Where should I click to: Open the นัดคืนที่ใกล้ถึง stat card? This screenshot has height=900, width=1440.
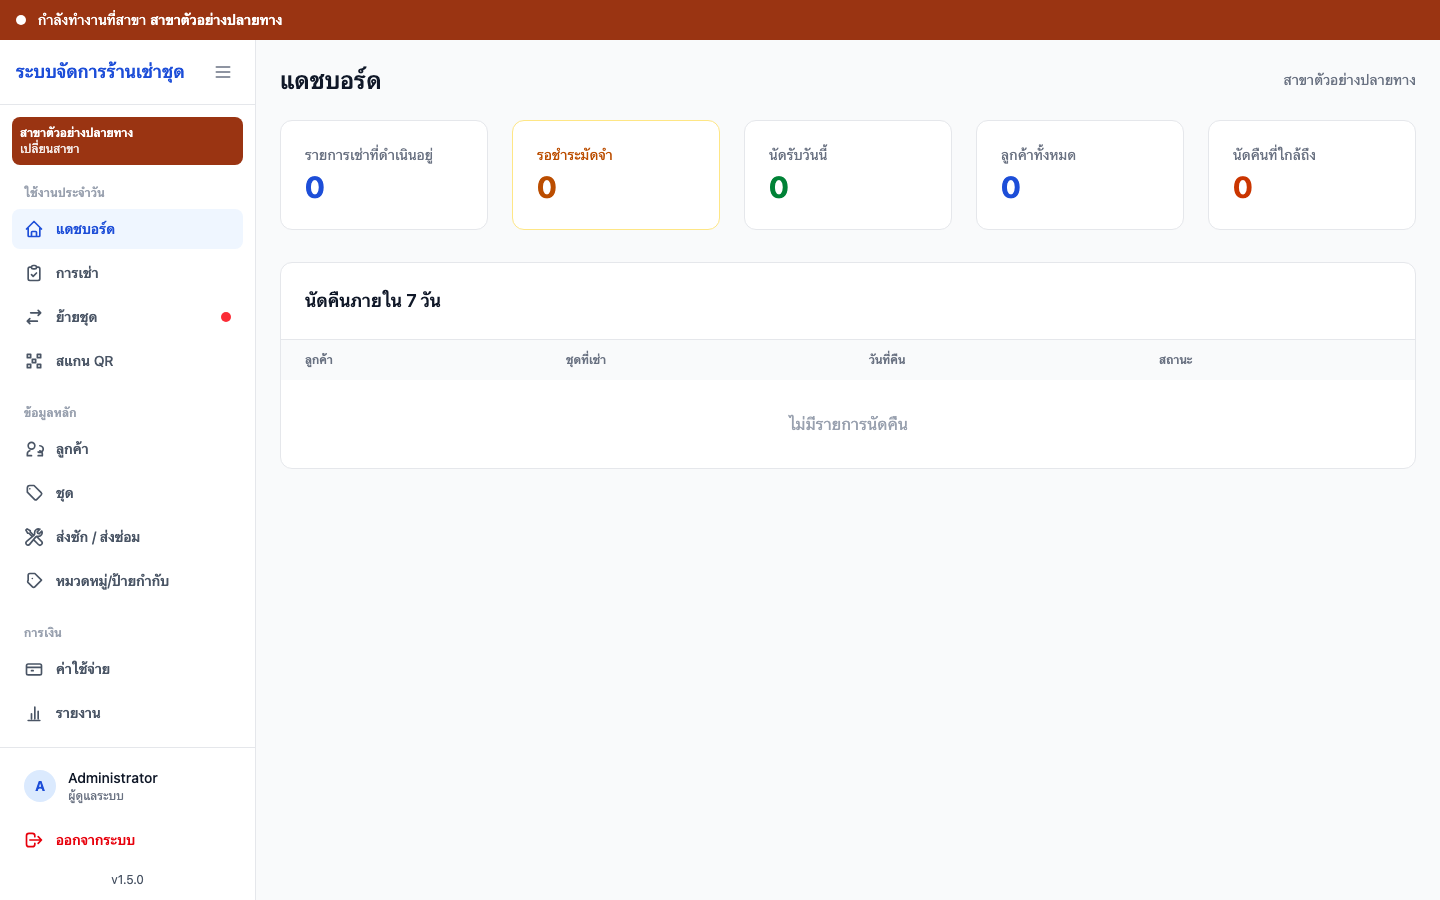(1312, 175)
